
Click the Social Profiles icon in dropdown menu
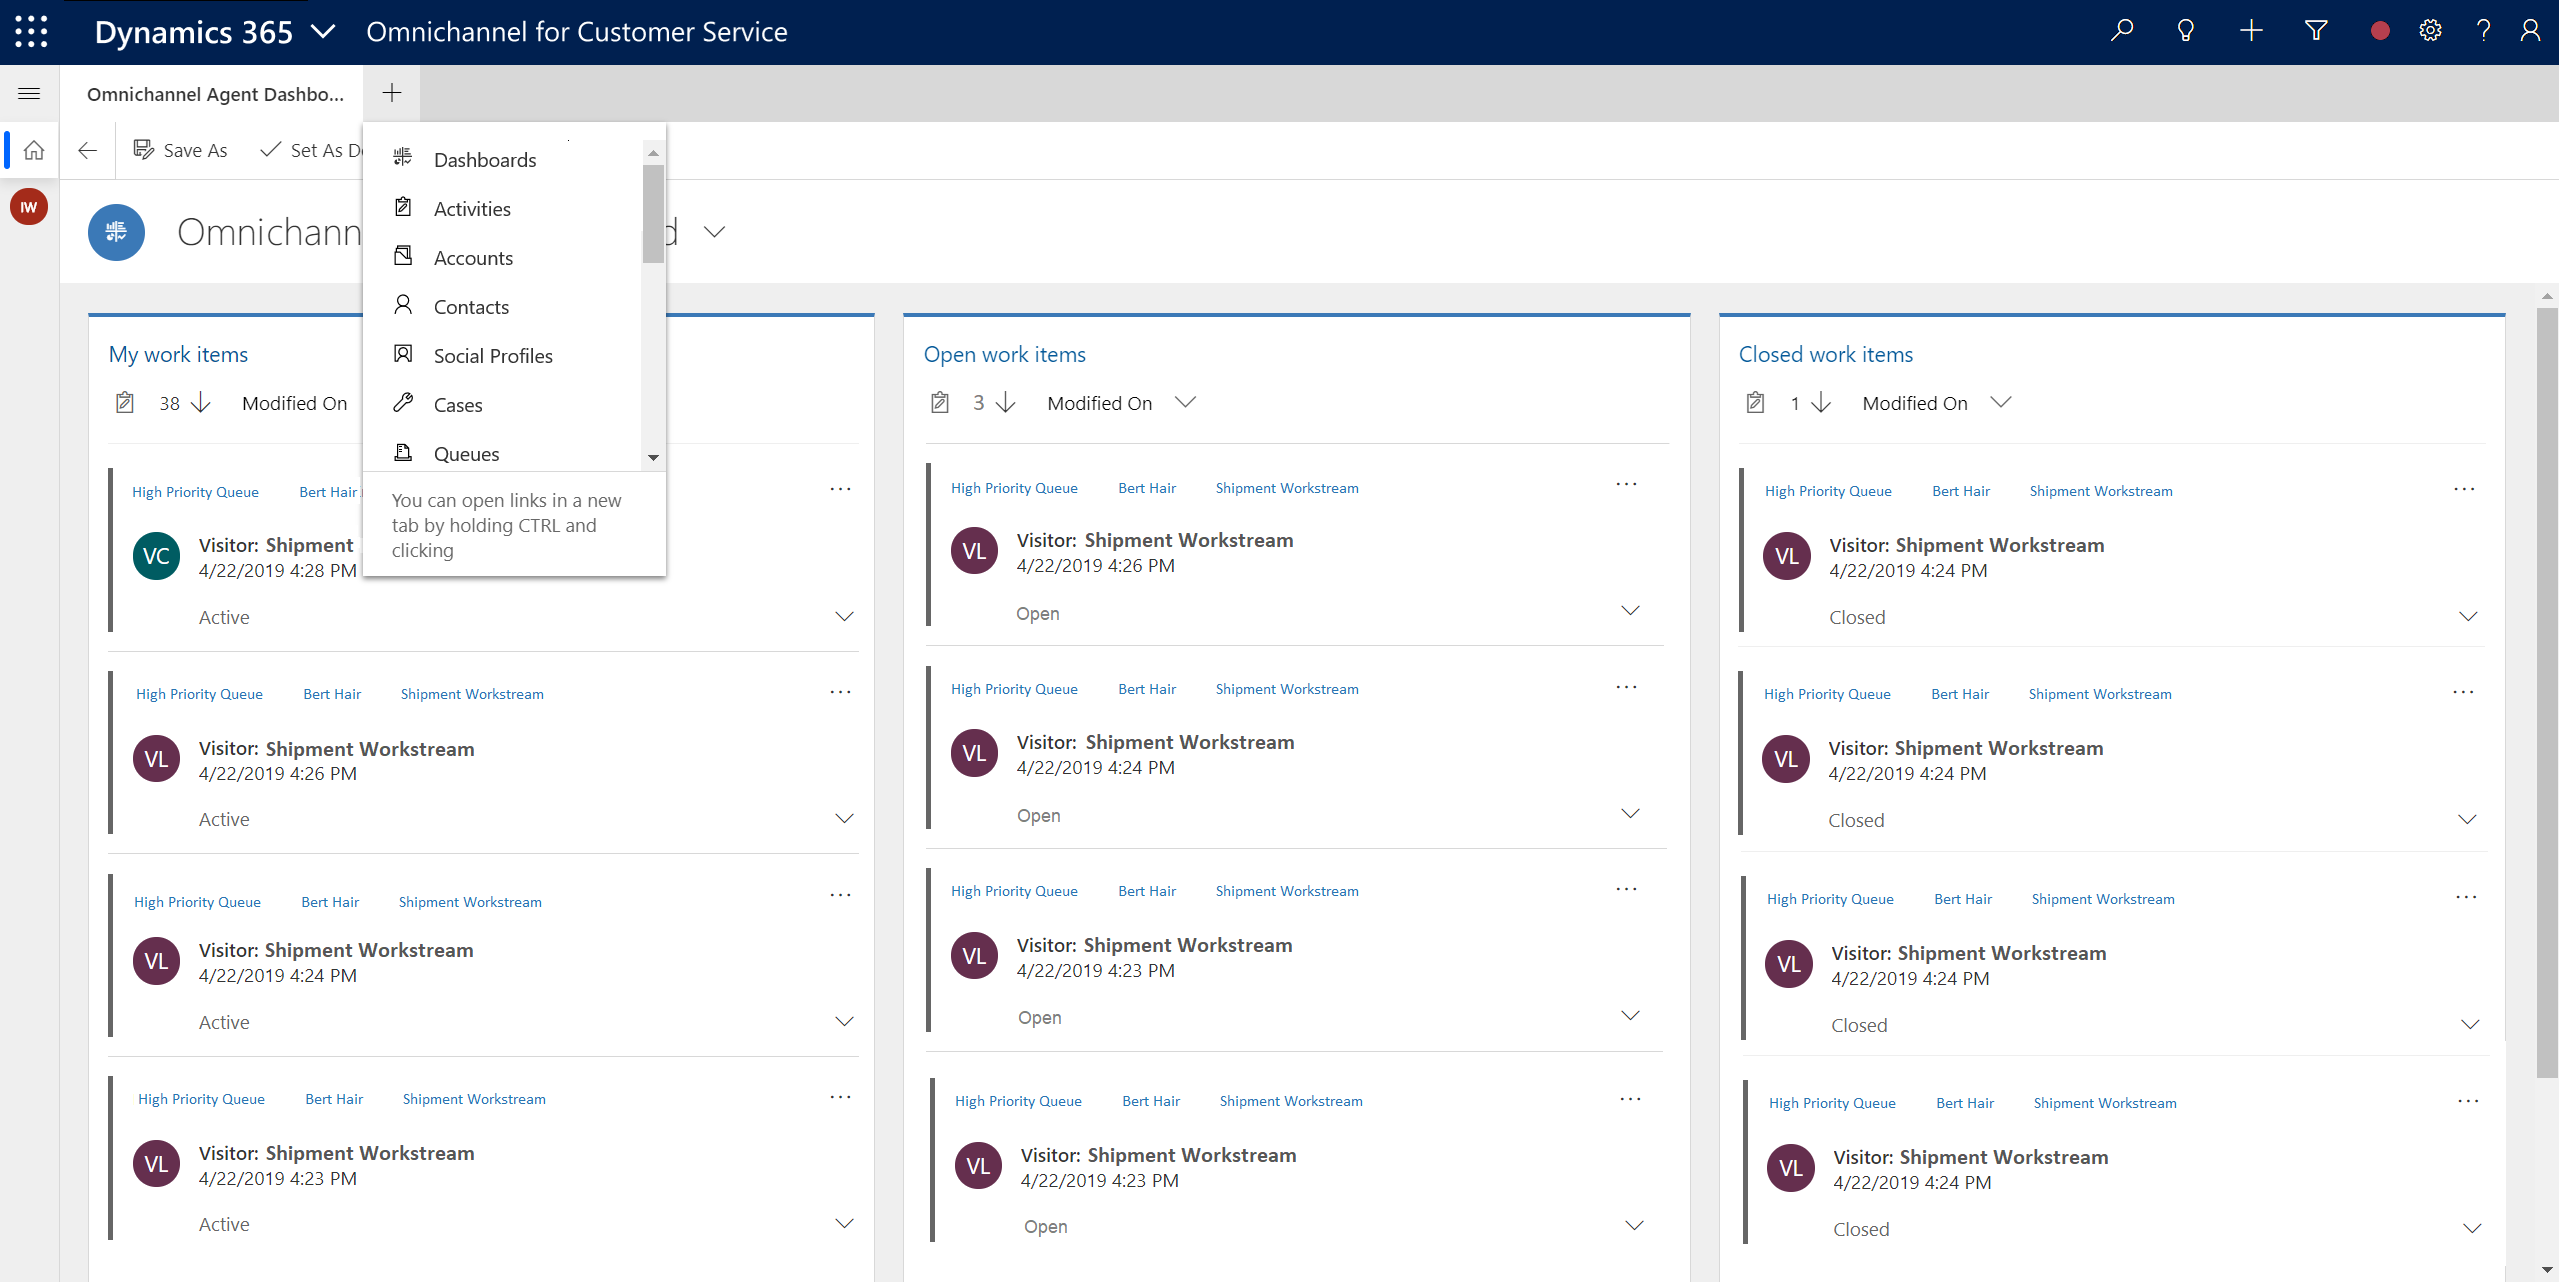(x=402, y=355)
